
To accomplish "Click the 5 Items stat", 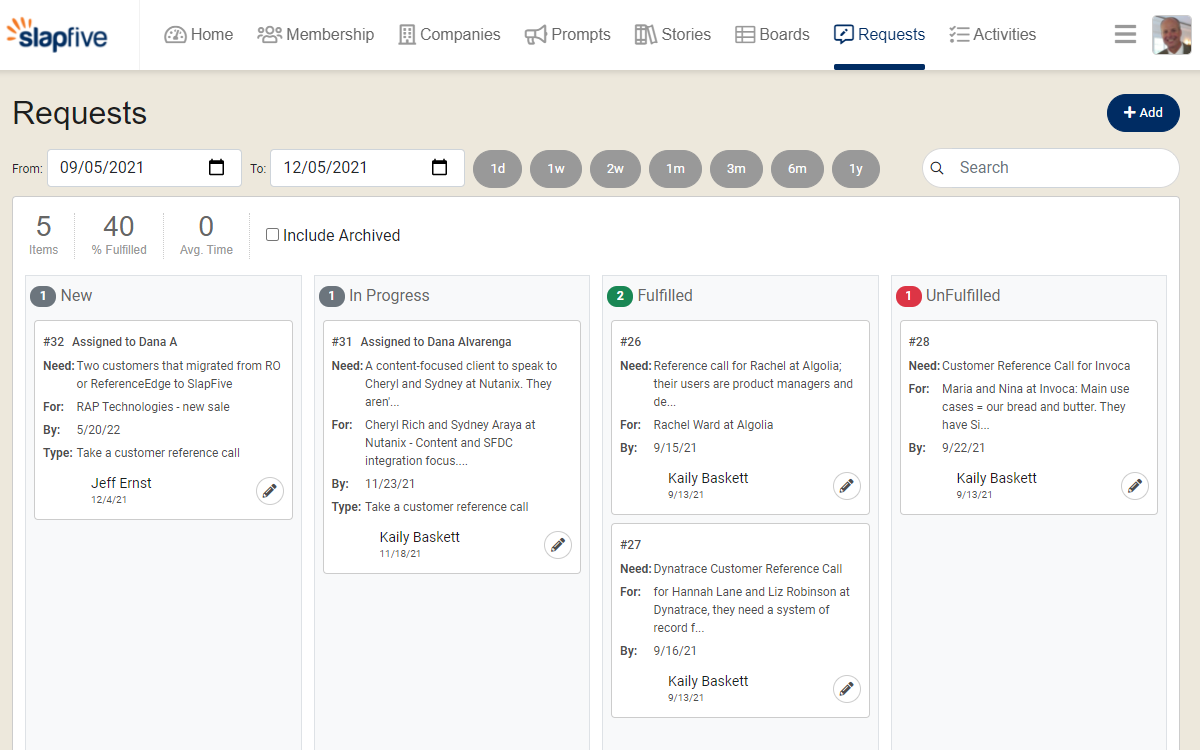I will coord(43,236).
